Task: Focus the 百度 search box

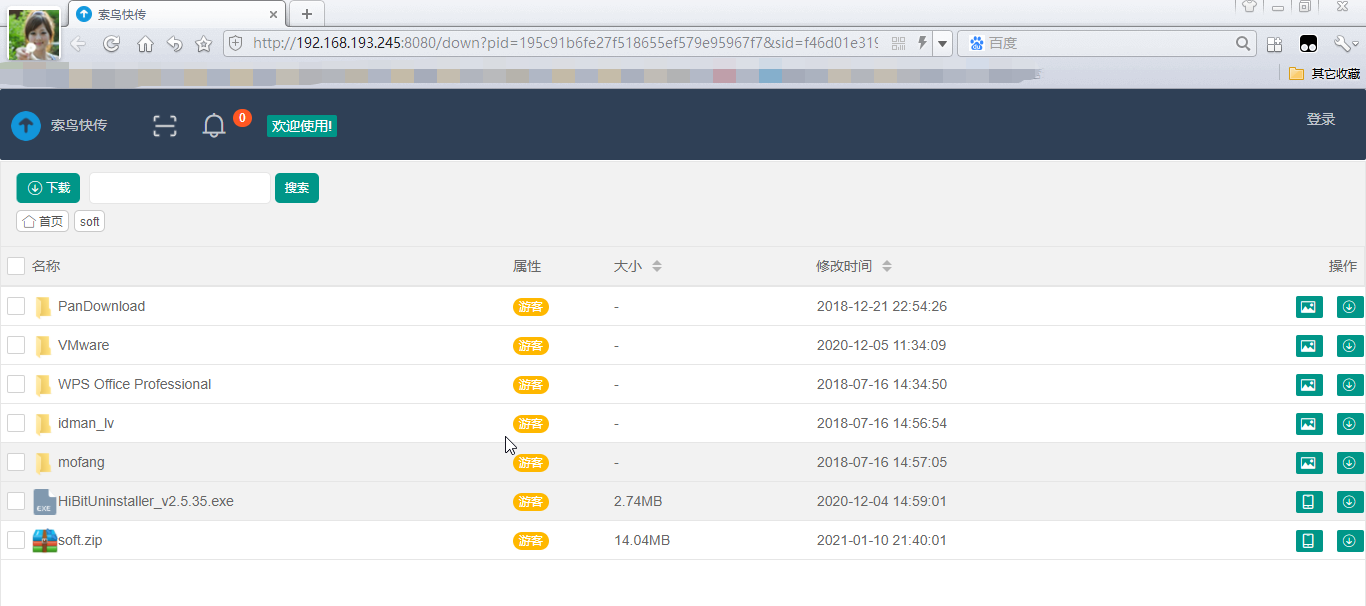Action: [1108, 44]
